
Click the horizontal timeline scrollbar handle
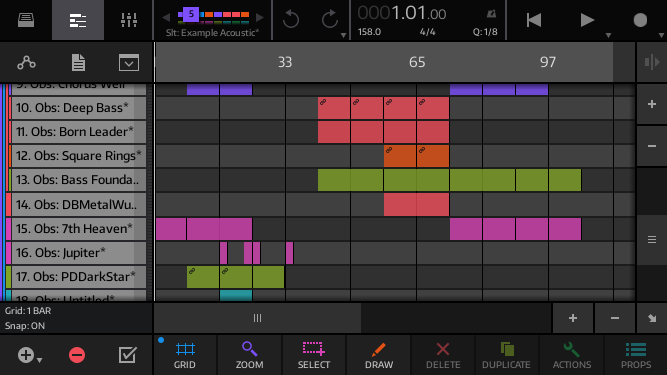257,318
